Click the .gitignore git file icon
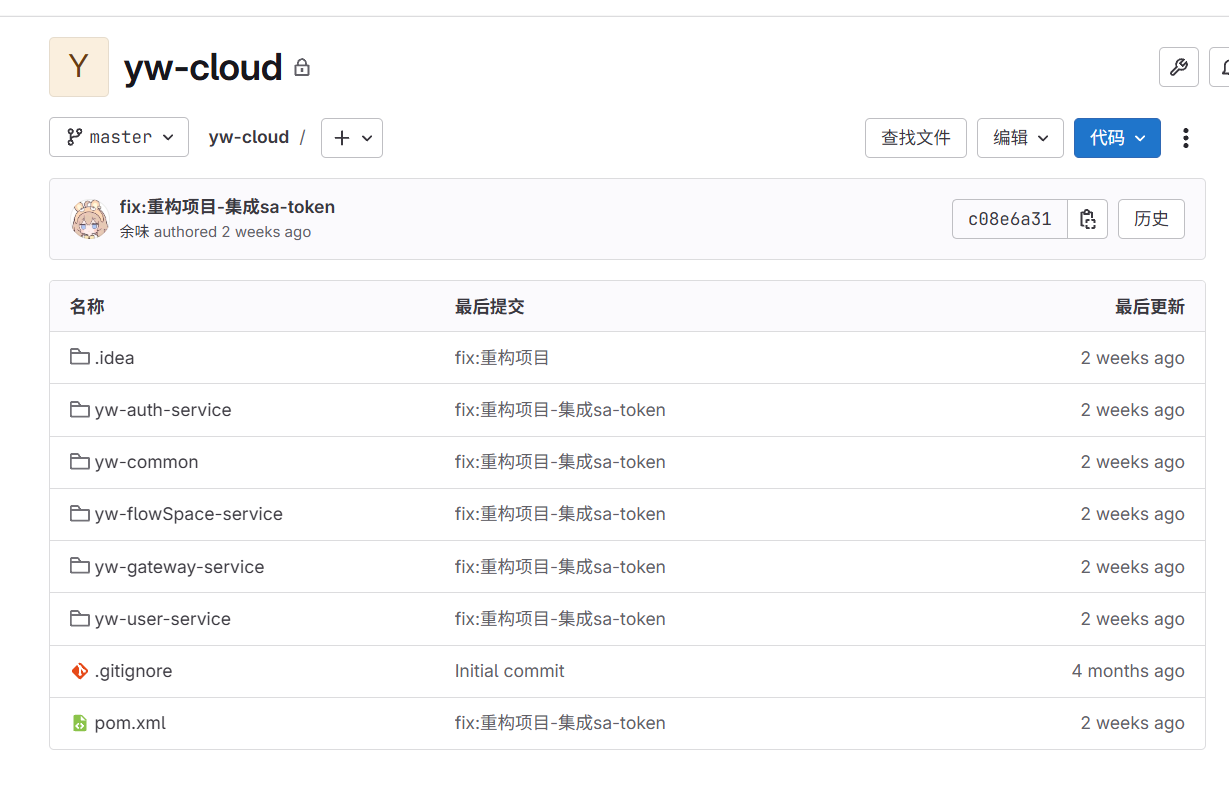This screenshot has width=1229, height=792. pos(80,671)
